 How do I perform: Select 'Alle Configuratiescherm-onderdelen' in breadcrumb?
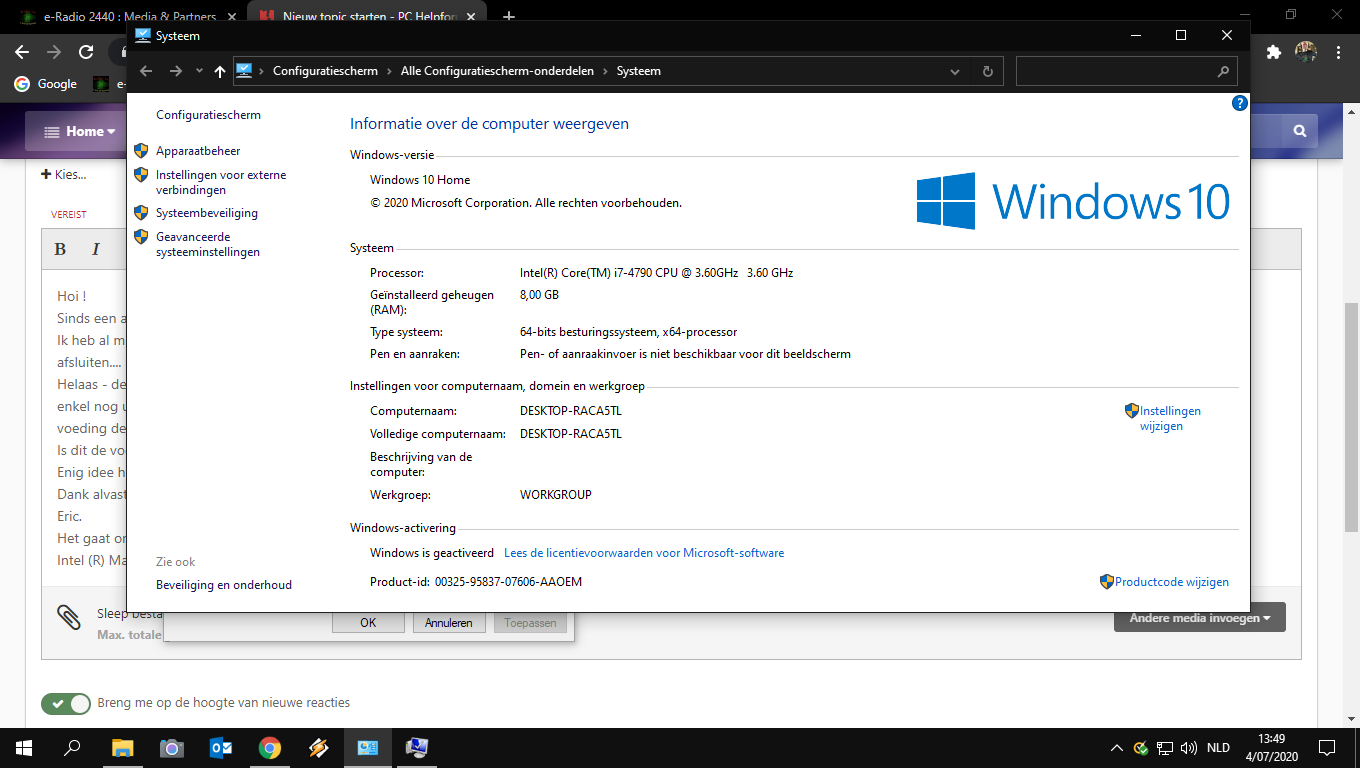tap(497, 71)
